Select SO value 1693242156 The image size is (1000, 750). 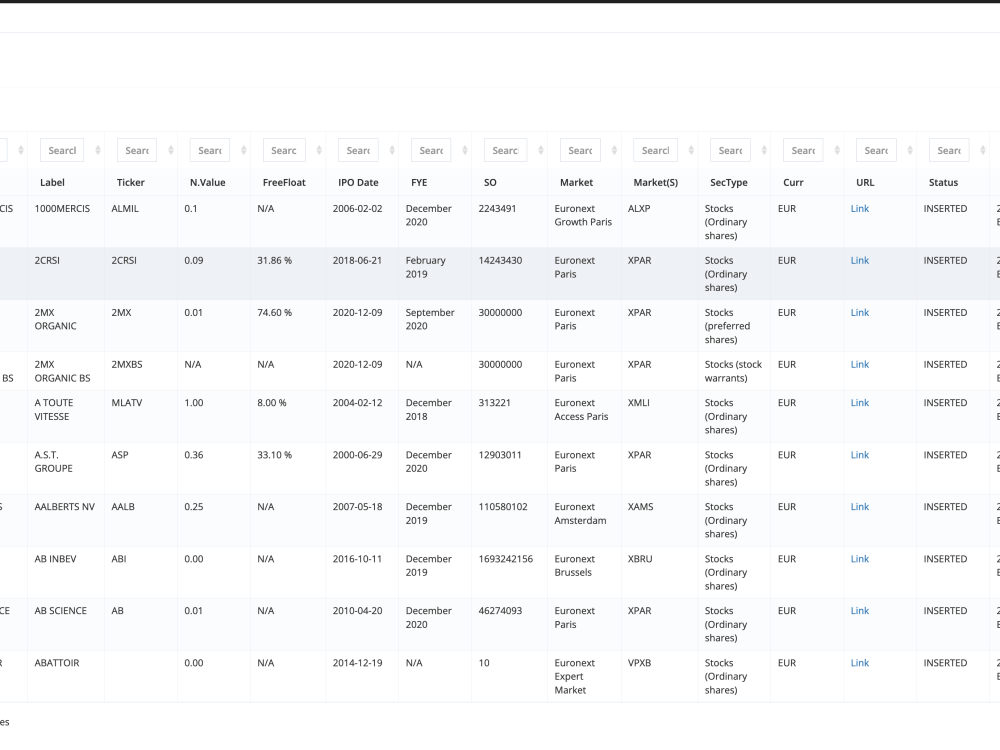[x=510, y=573]
